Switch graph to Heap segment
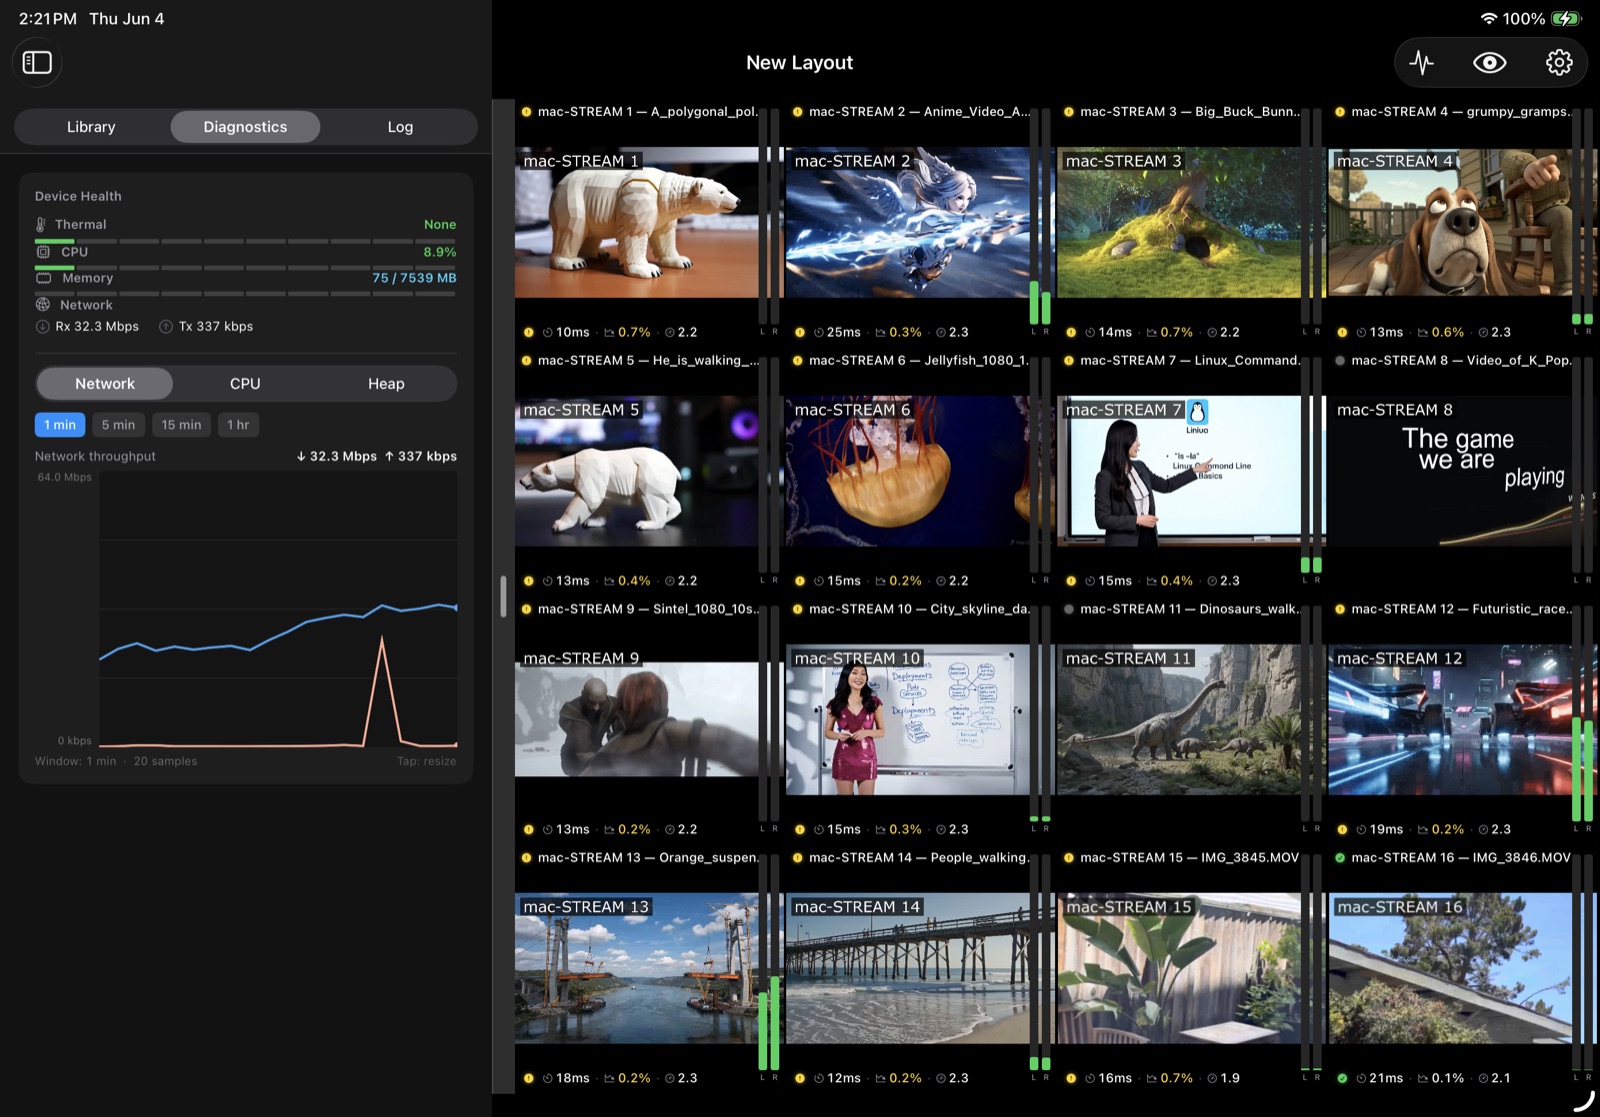The image size is (1600, 1117). click(x=386, y=384)
